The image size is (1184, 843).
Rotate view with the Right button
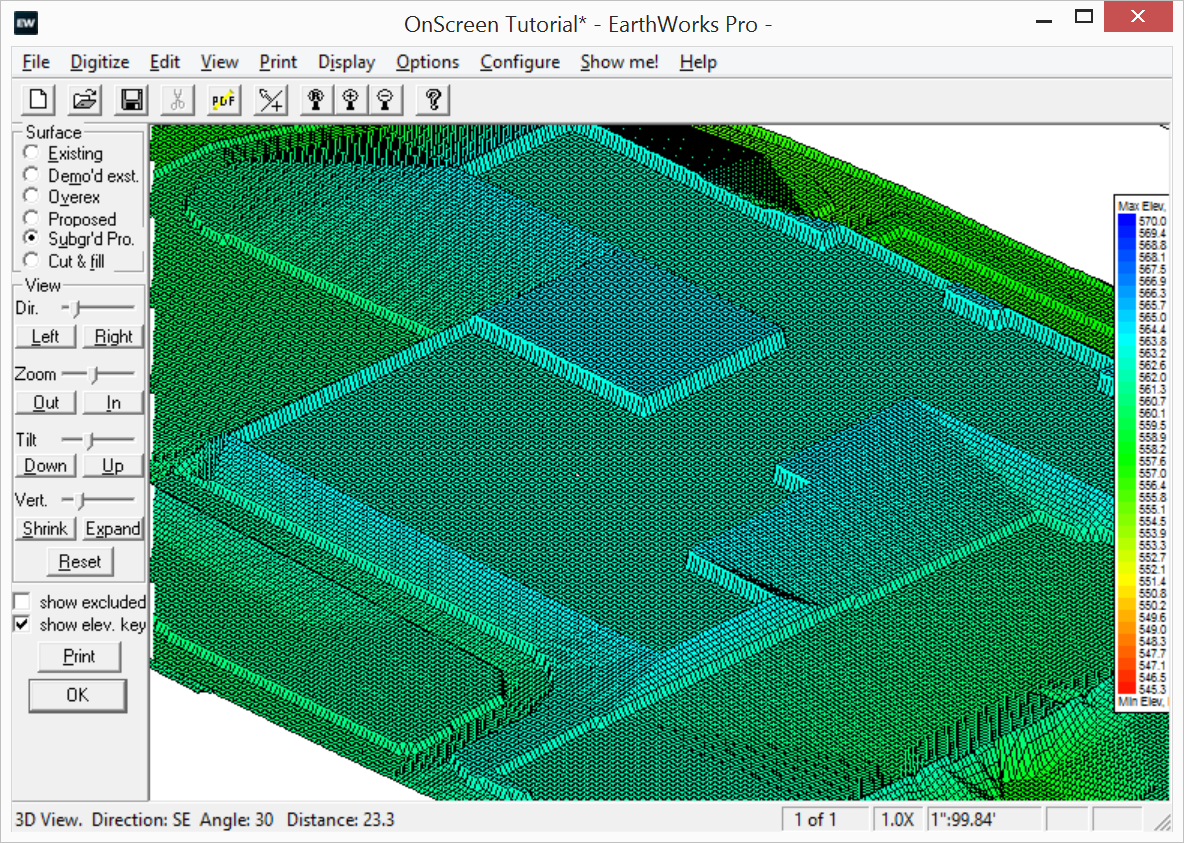[x=113, y=336]
